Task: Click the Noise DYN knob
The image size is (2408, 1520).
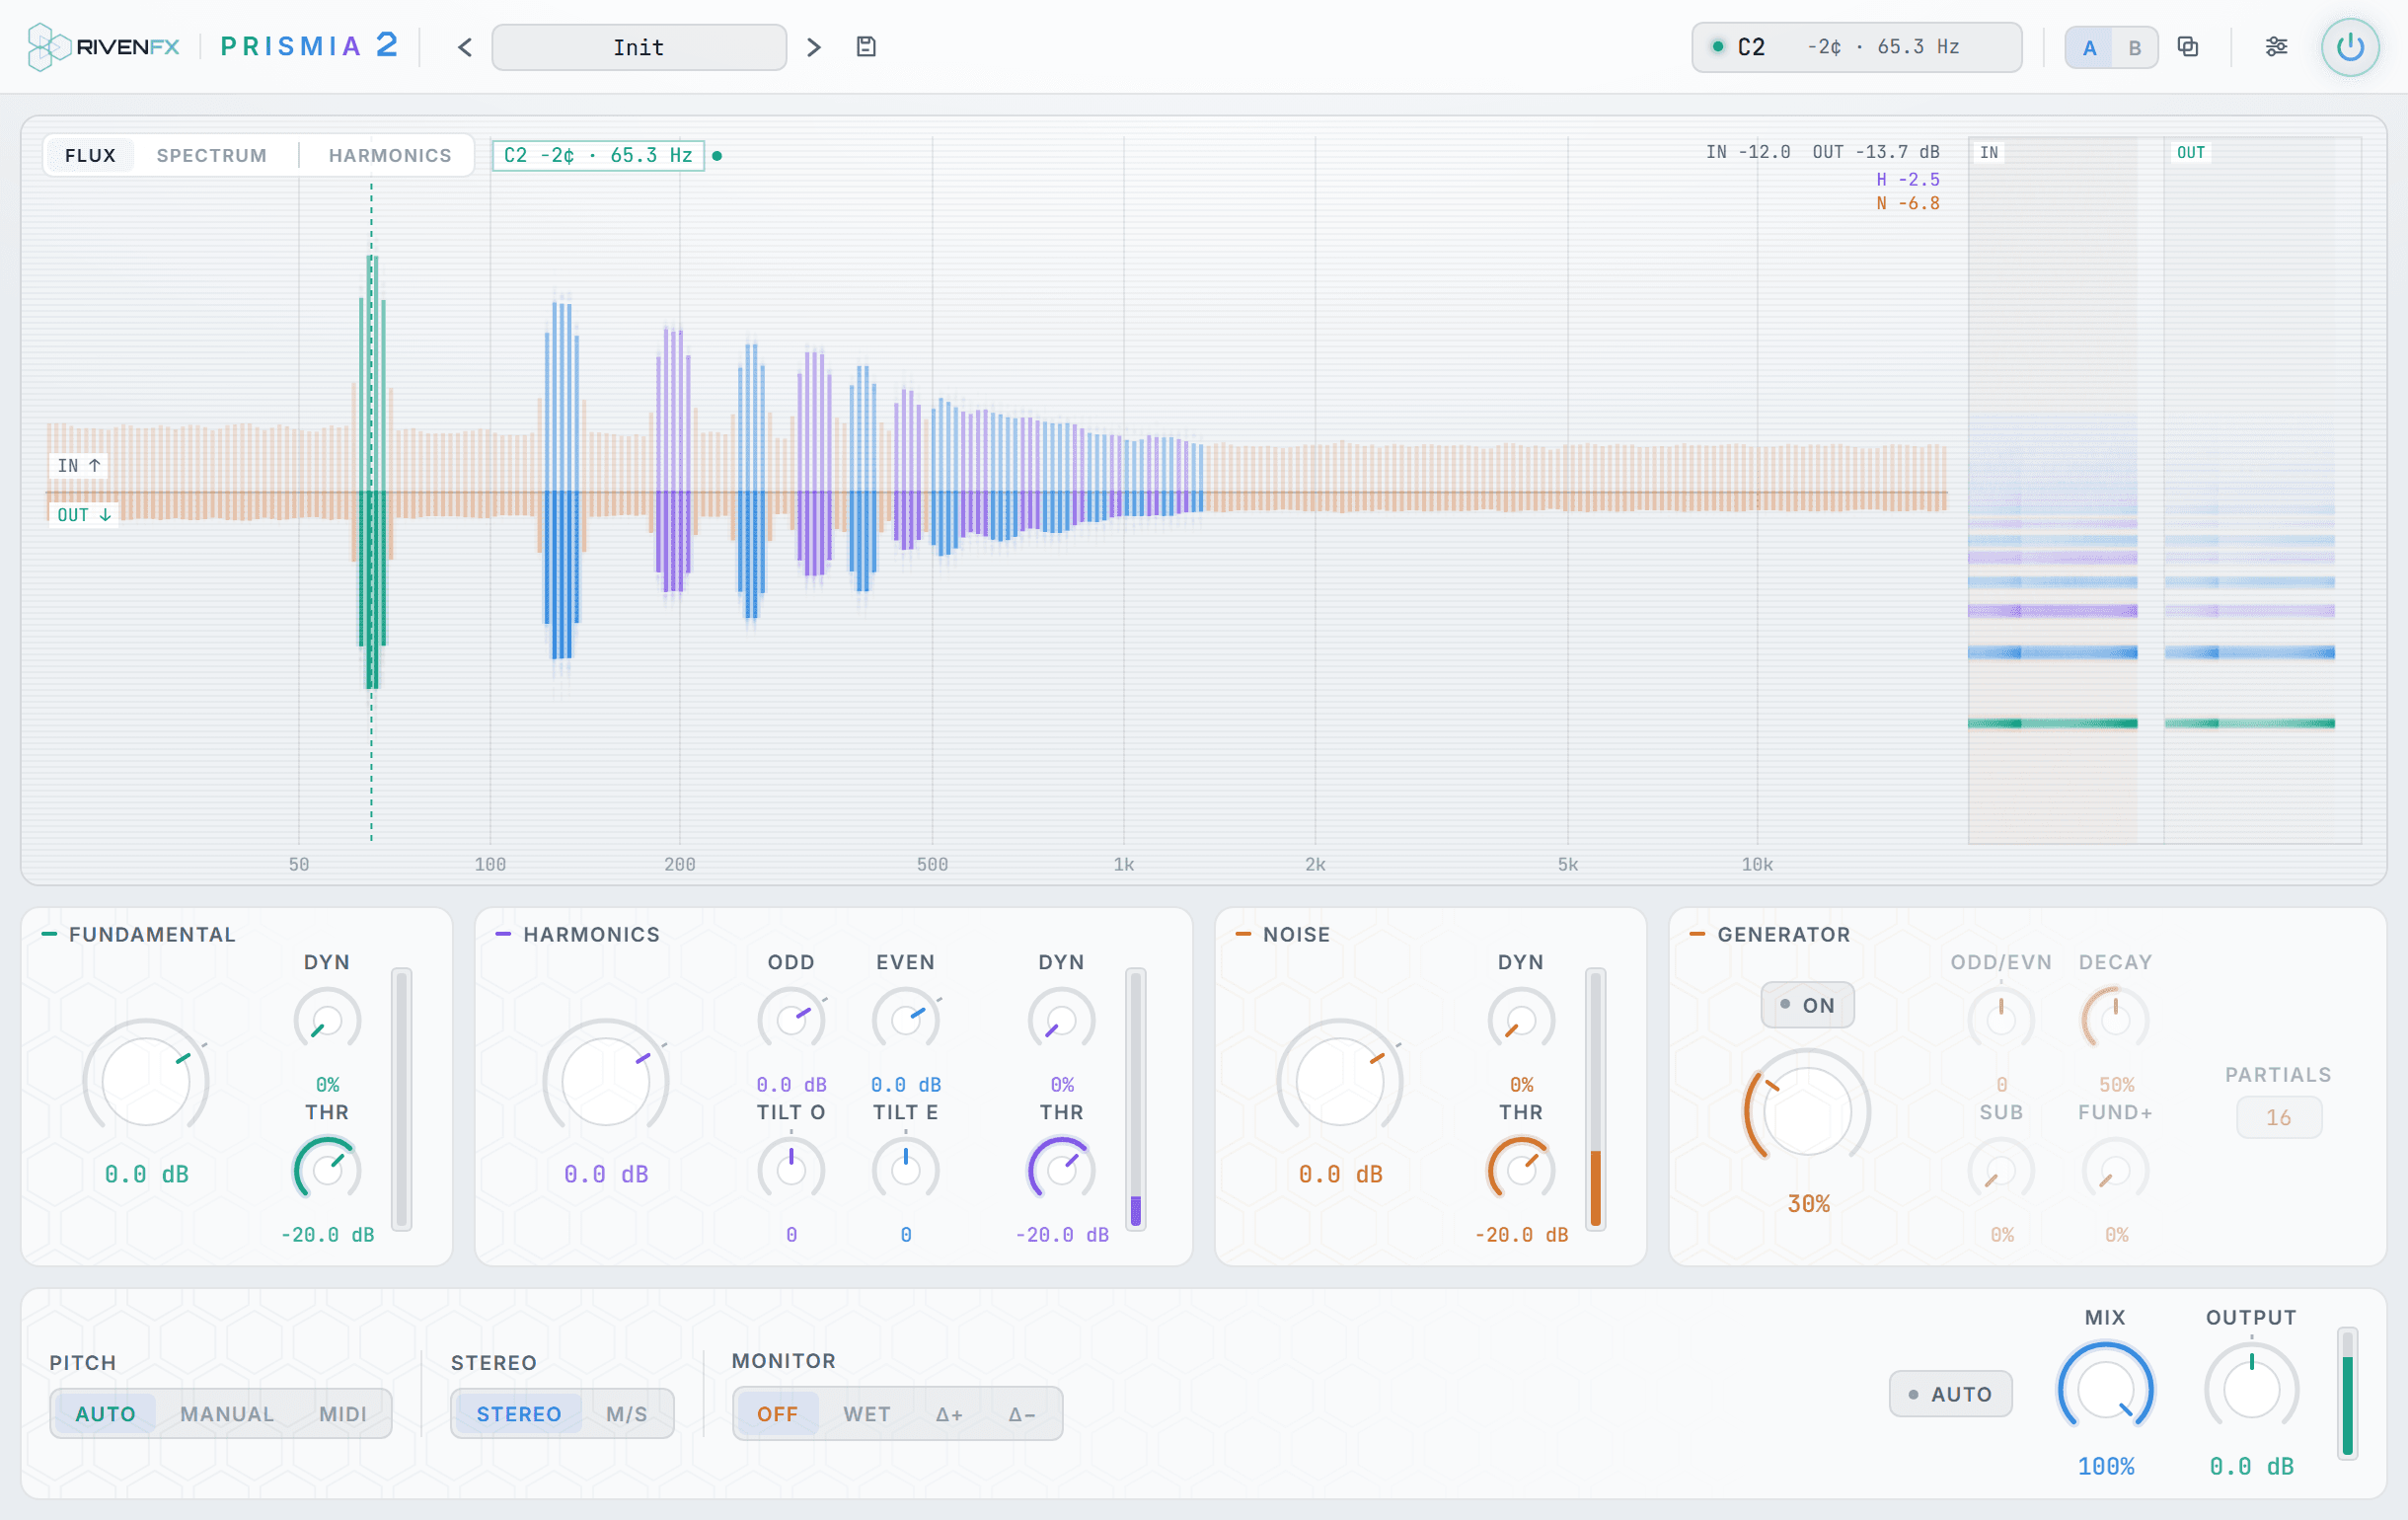Action: point(1521,1021)
